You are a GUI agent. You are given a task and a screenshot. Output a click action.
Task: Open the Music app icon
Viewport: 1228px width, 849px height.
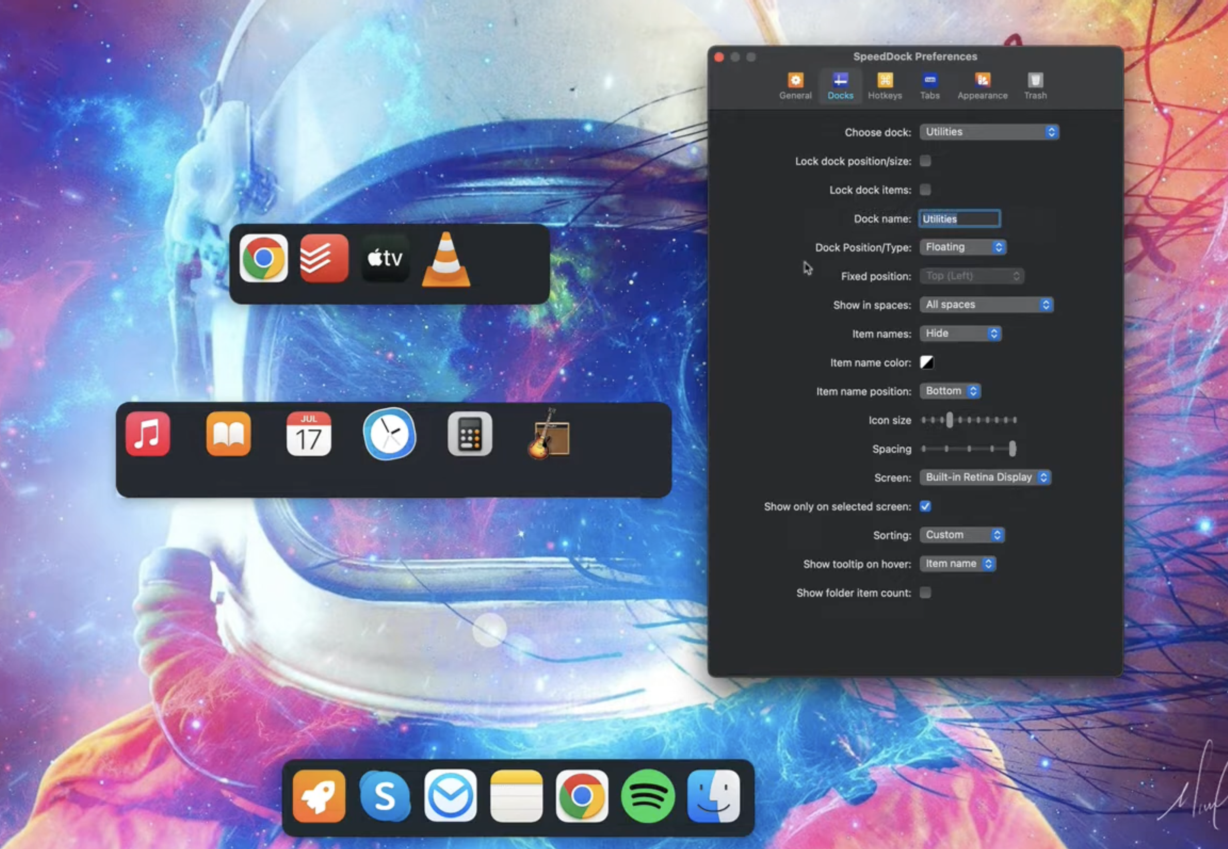tap(148, 435)
